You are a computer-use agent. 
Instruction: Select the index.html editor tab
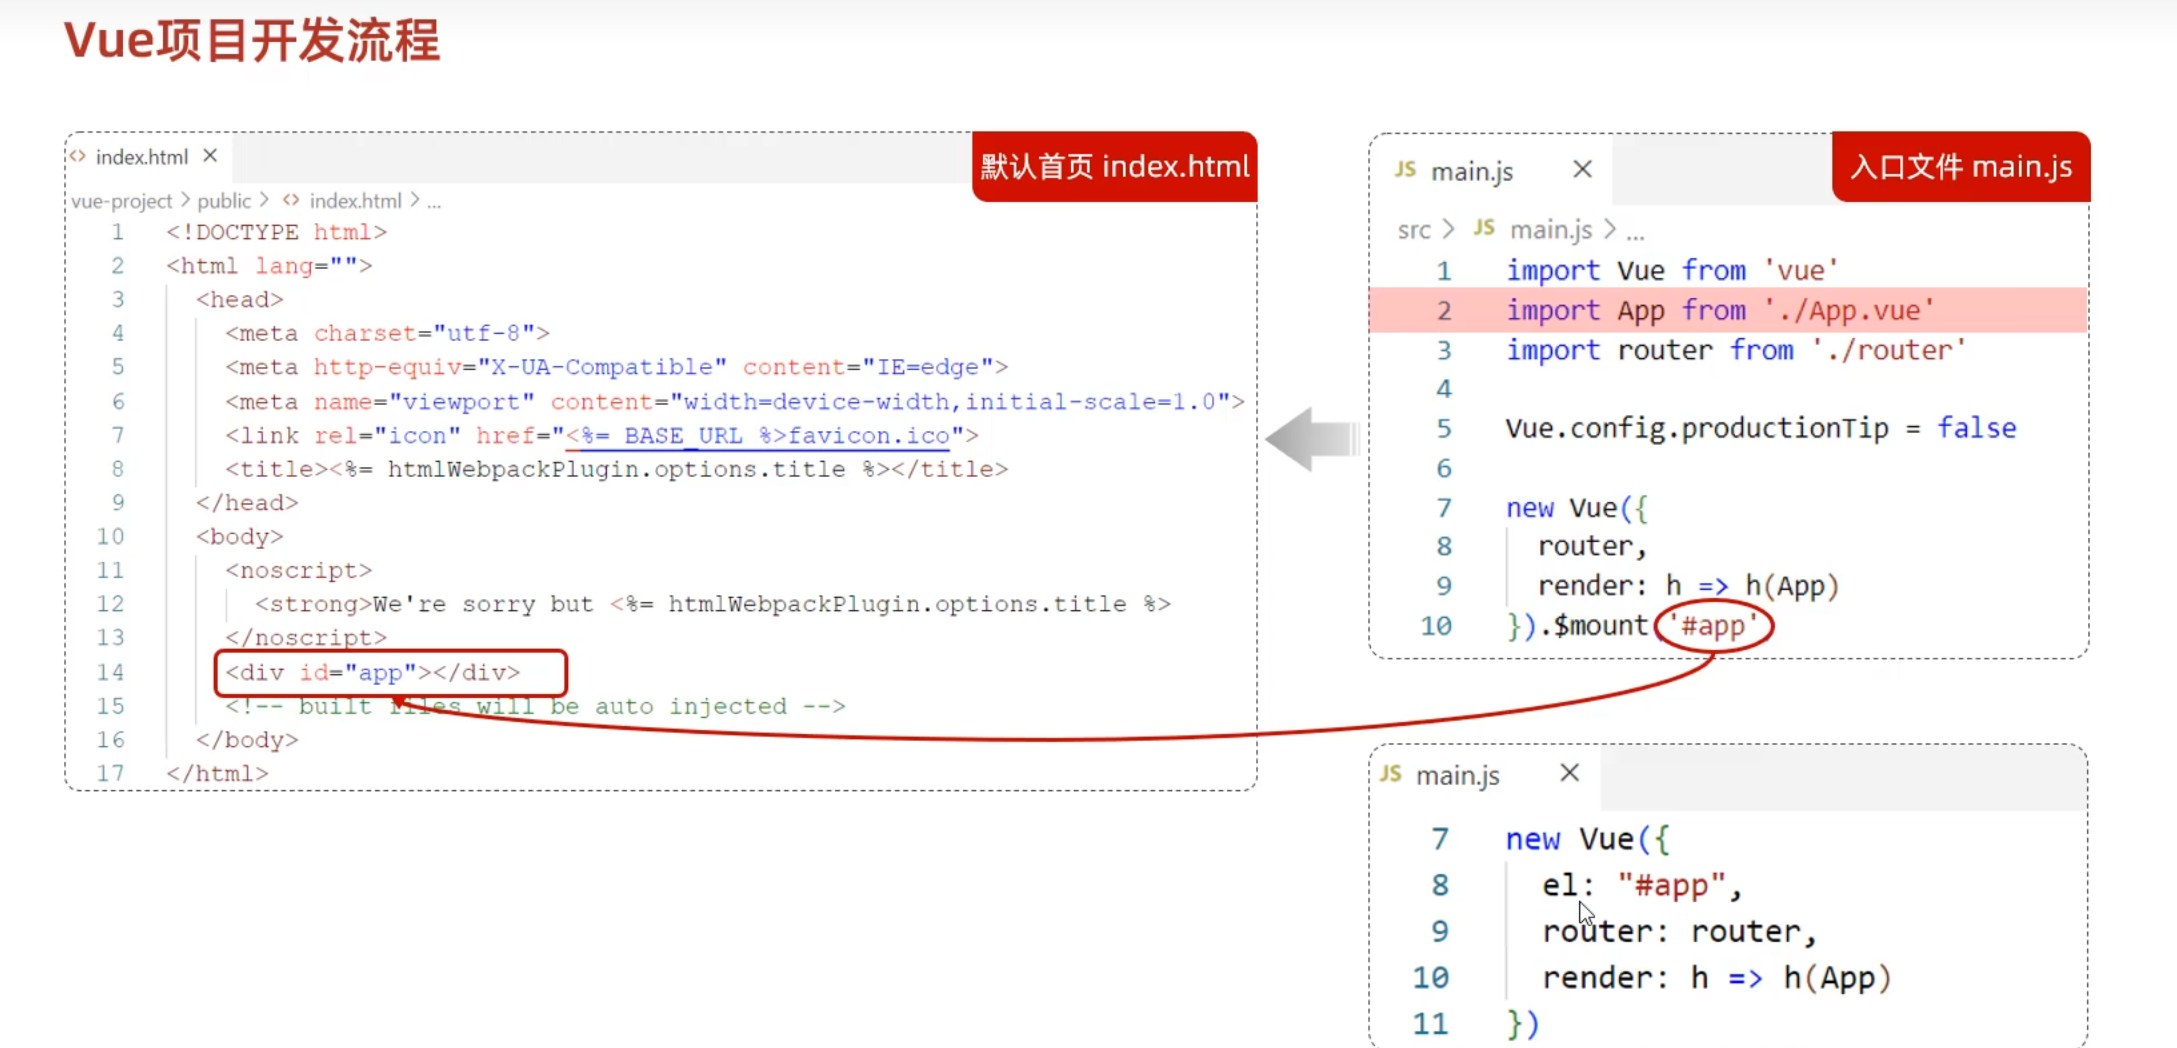(x=142, y=157)
